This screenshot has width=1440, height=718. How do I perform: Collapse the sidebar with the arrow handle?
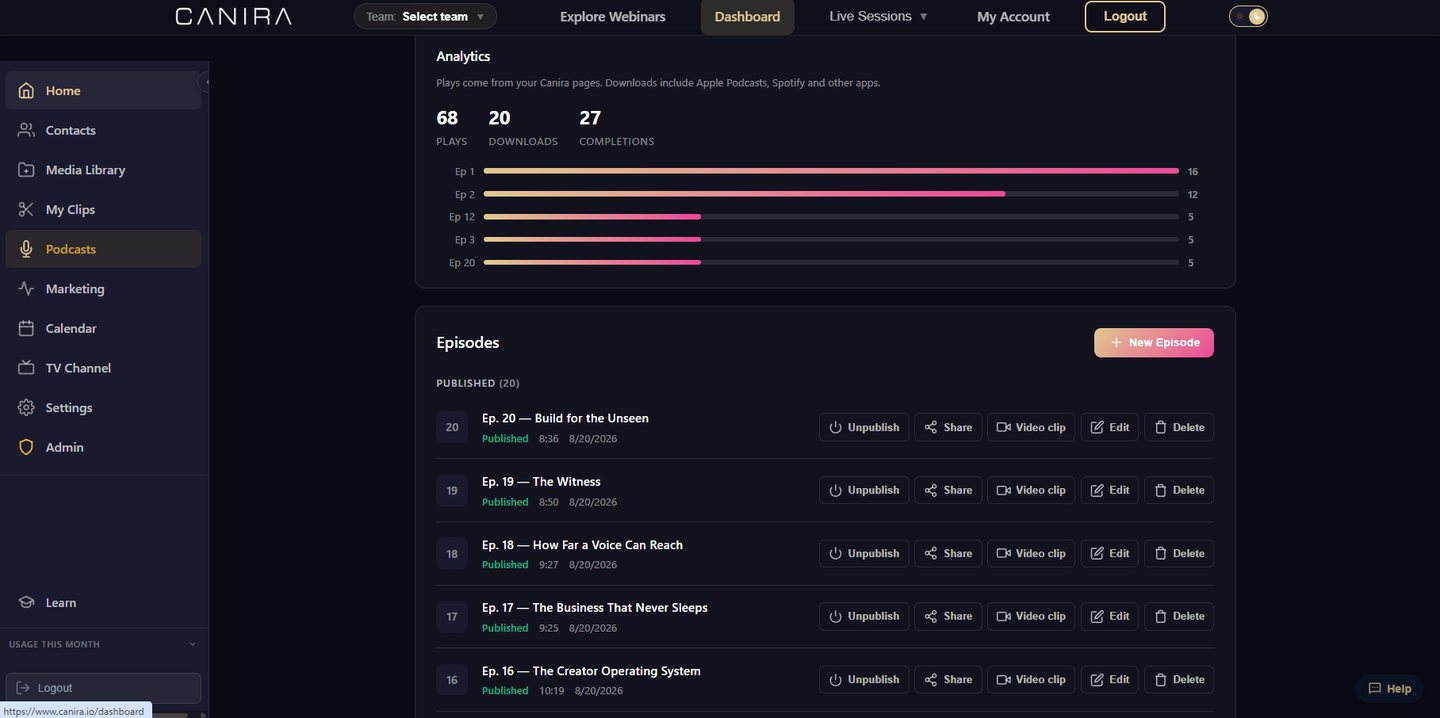click(206, 82)
